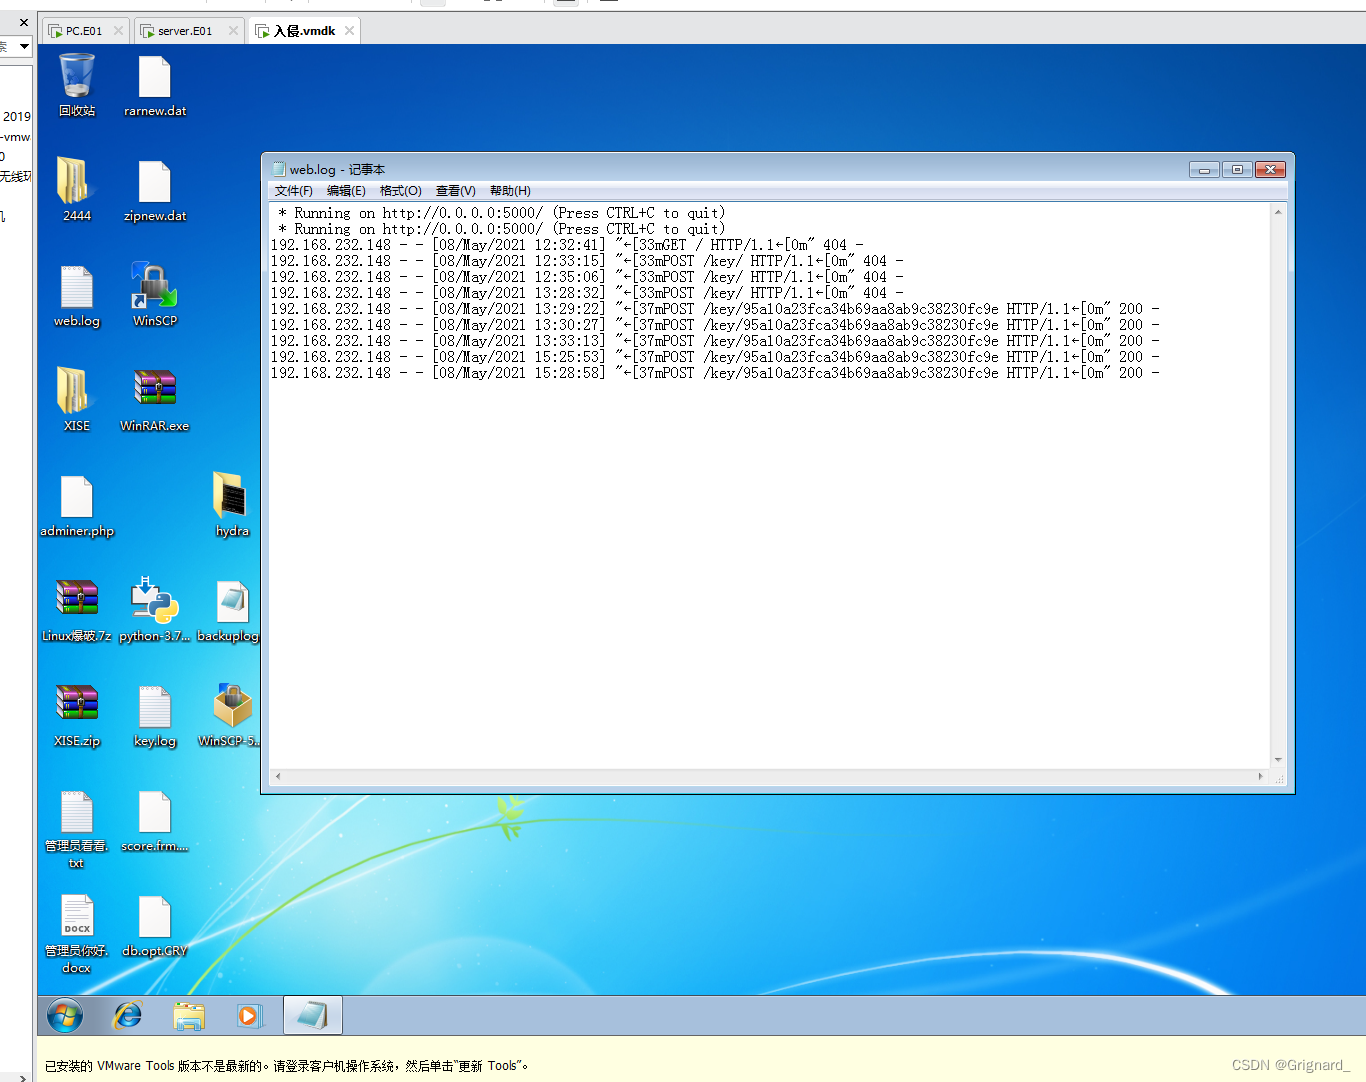The height and width of the screenshot is (1082, 1366).
Task: Select the adminer.php file icon
Action: click(77, 505)
